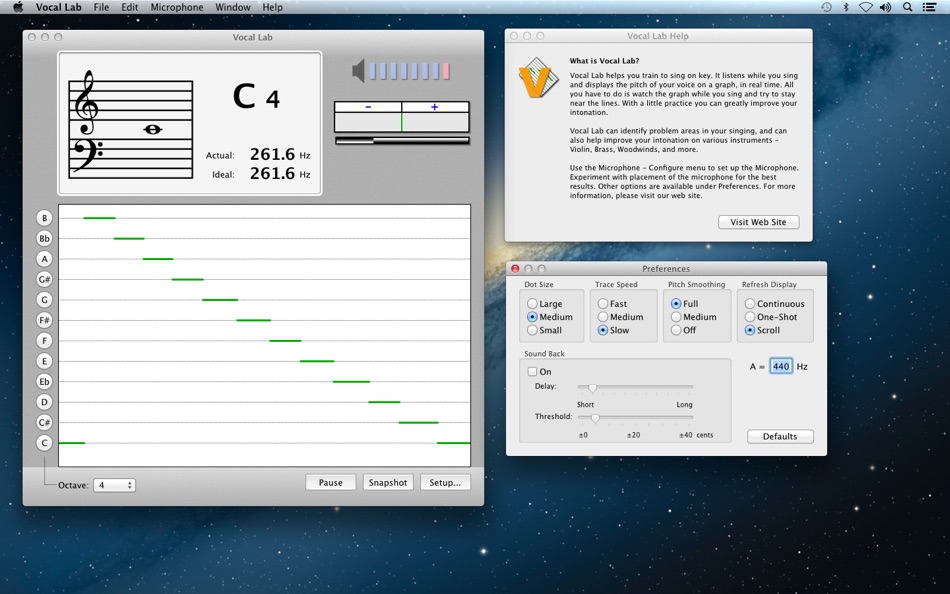Image resolution: width=950 pixels, height=594 pixels.
Task: Click the Snapshot button
Action: 388,482
